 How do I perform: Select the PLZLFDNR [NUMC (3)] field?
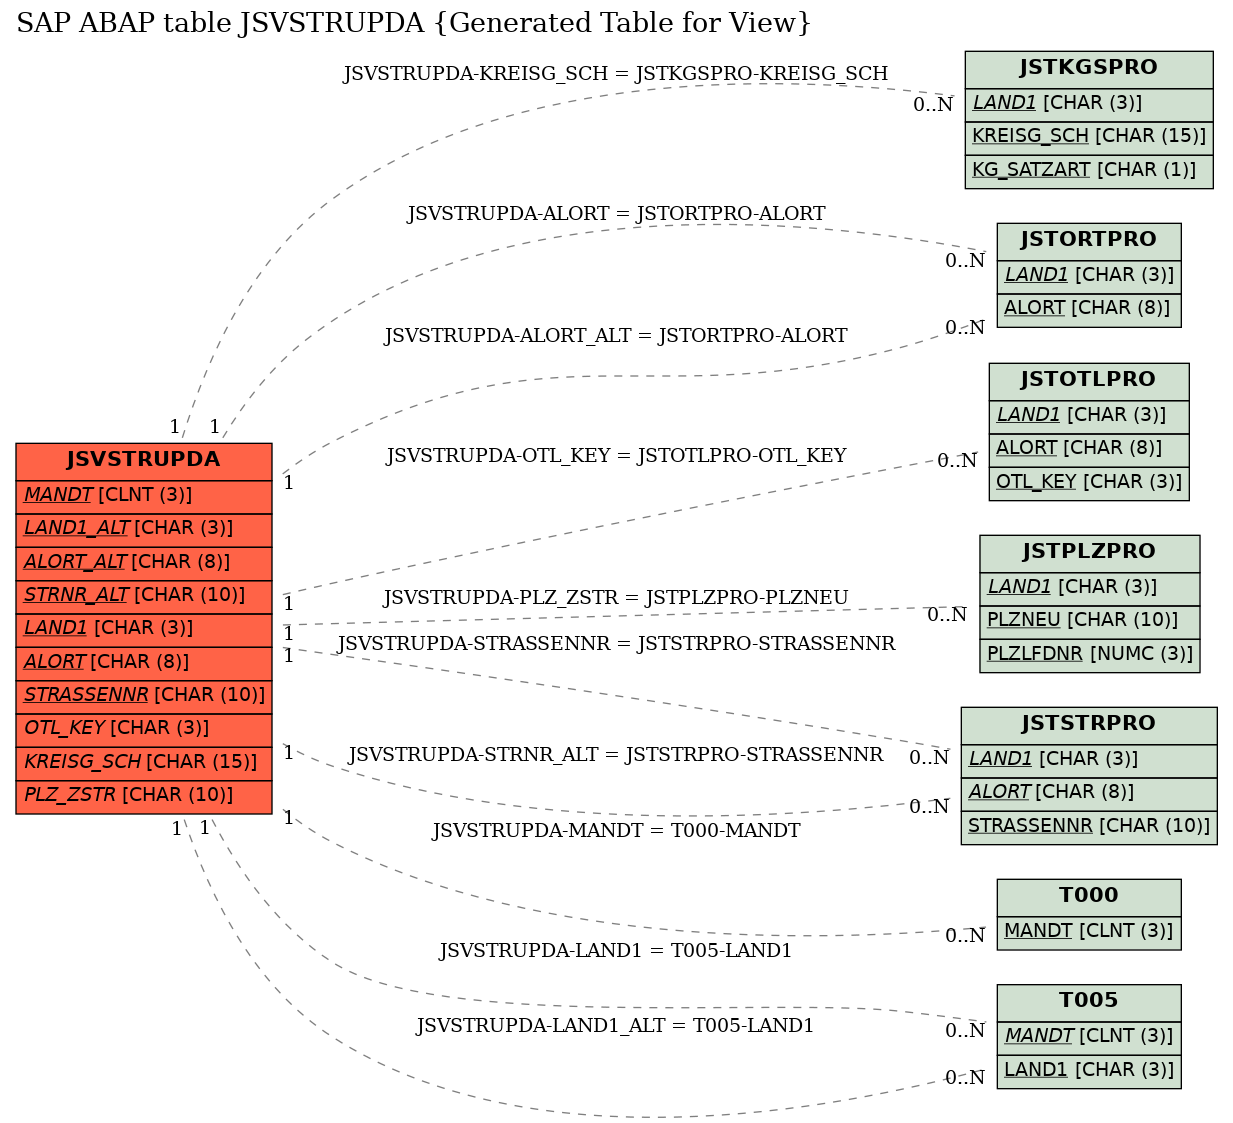[x=1089, y=655]
